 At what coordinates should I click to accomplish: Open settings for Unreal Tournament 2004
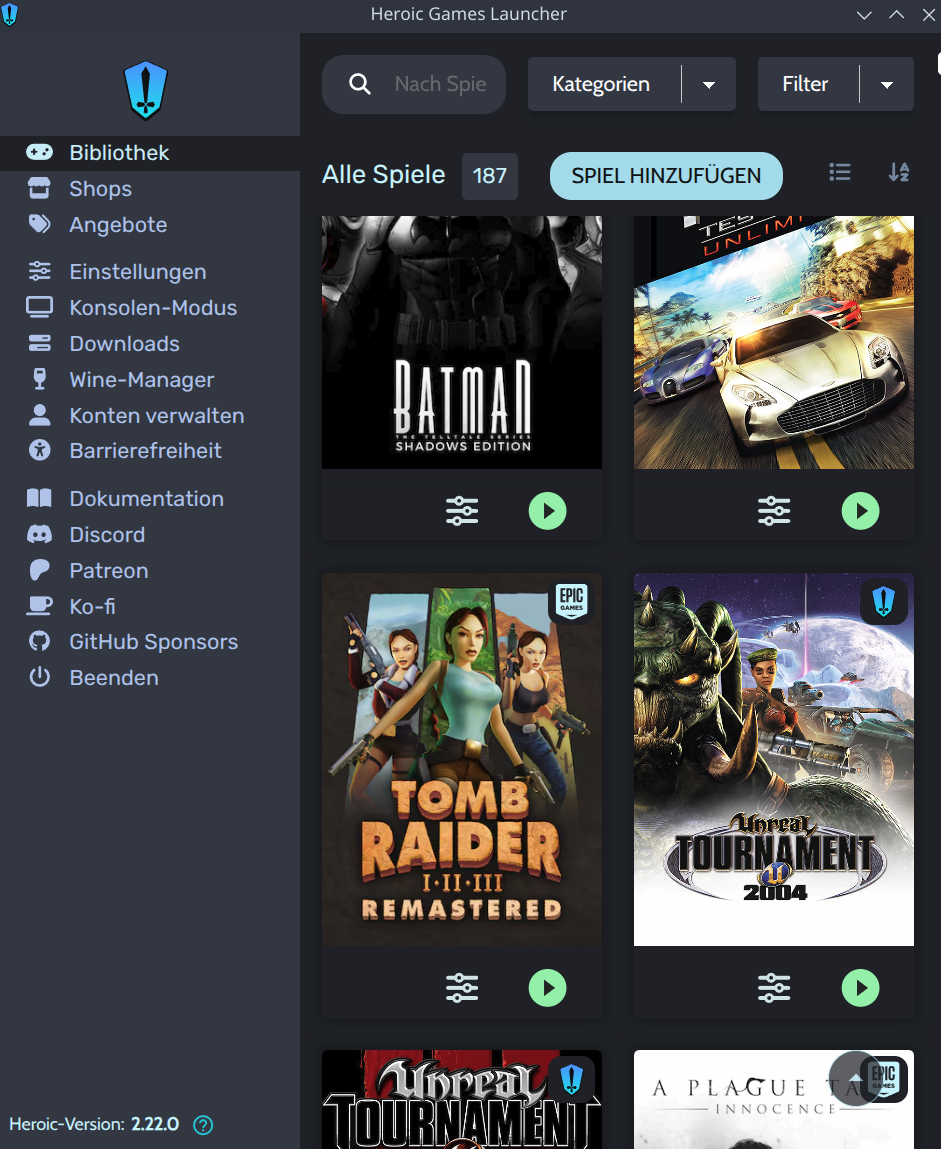click(774, 988)
